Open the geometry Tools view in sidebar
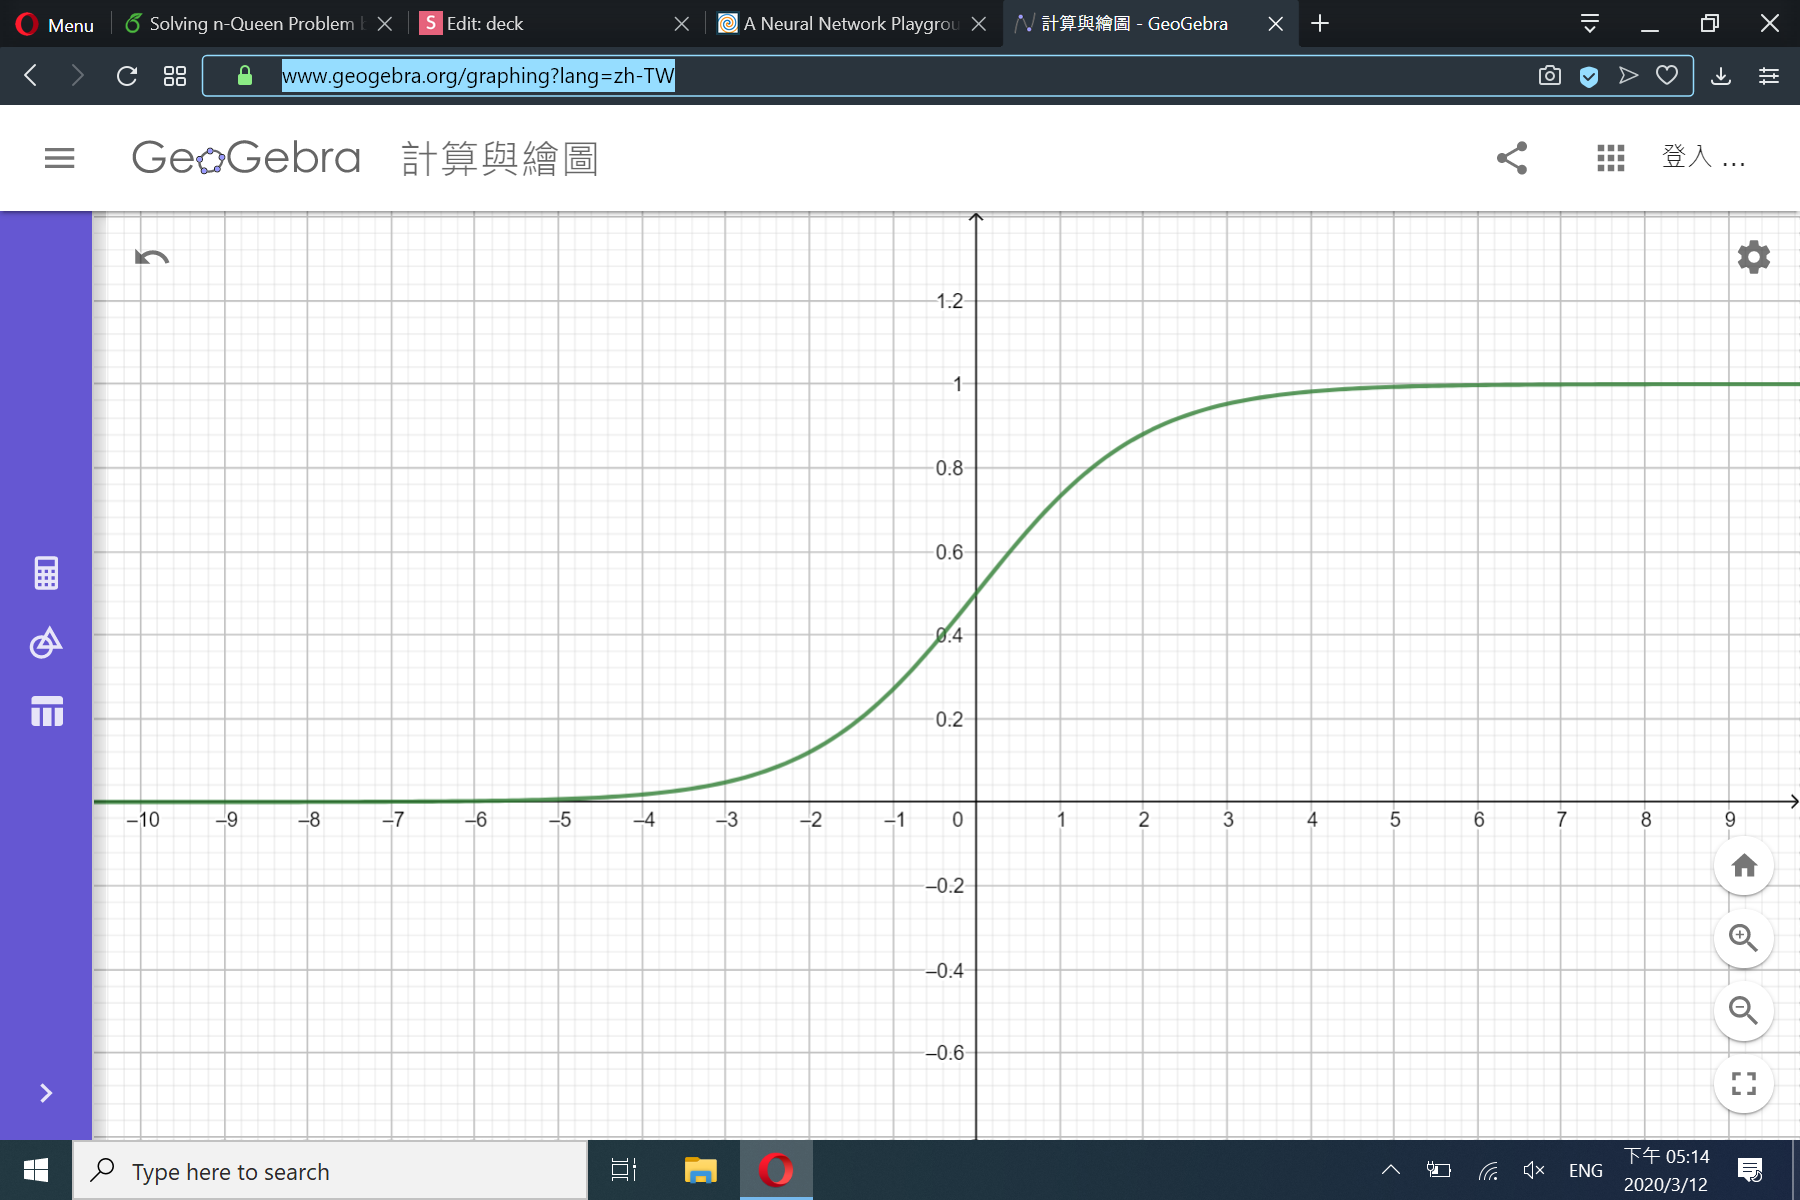The image size is (1800, 1200). coord(46,642)
